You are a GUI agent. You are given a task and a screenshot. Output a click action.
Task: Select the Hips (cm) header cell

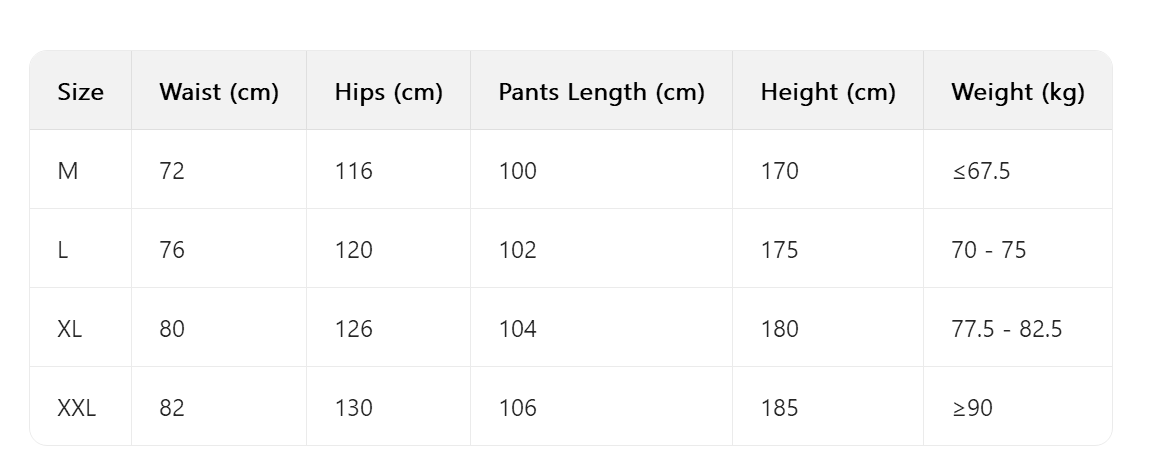point(388,92)
